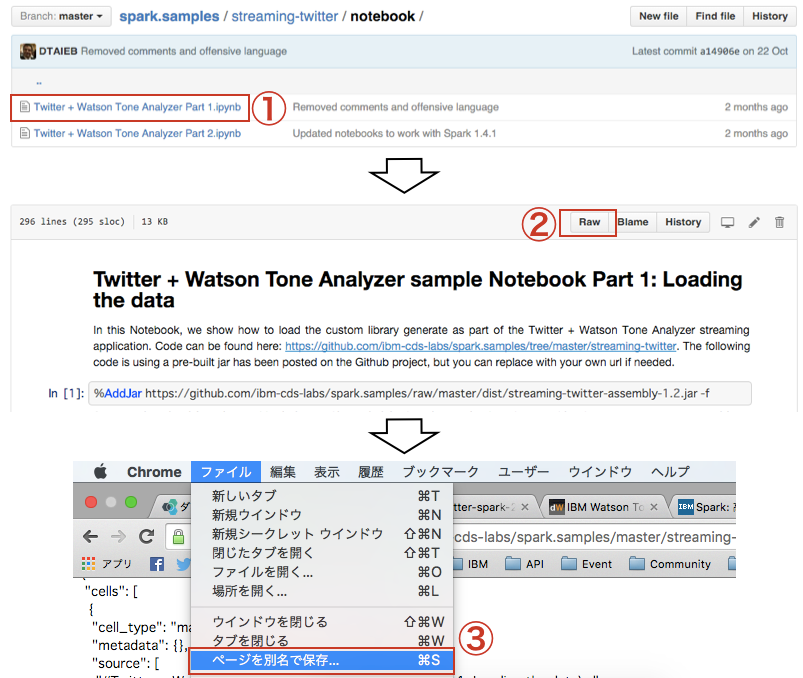Image resolution: width=803 pixels, height=678 pixels.
Task: Open the Chrome application menu
Action: click(x=154, y=472)
